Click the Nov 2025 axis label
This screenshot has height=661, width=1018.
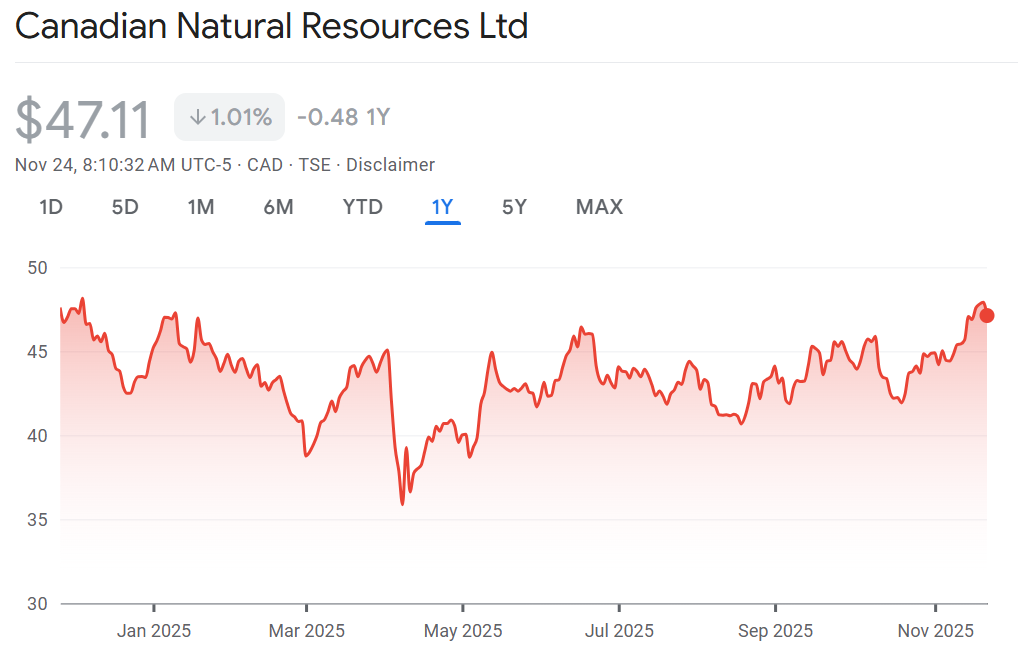(x=935, y=631)
